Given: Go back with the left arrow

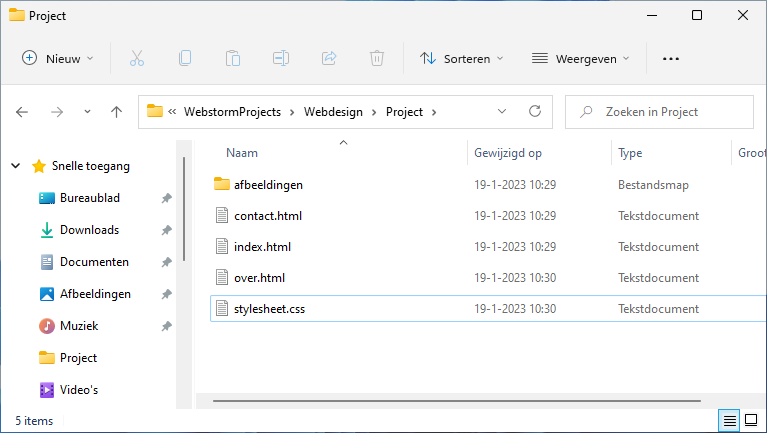Looking at the screenshot, I should [x=22, y=112].
